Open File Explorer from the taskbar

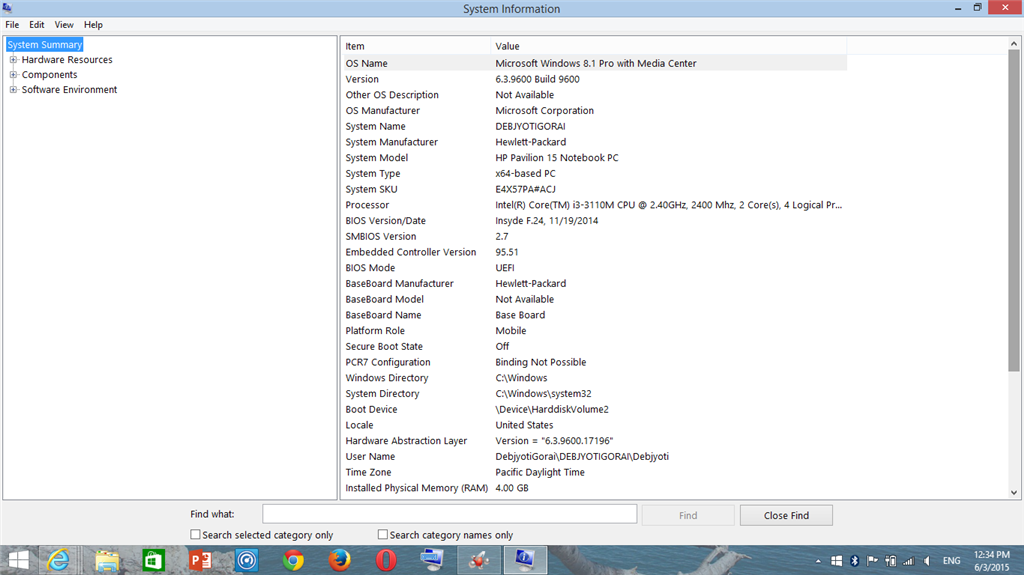pos(107,561)
